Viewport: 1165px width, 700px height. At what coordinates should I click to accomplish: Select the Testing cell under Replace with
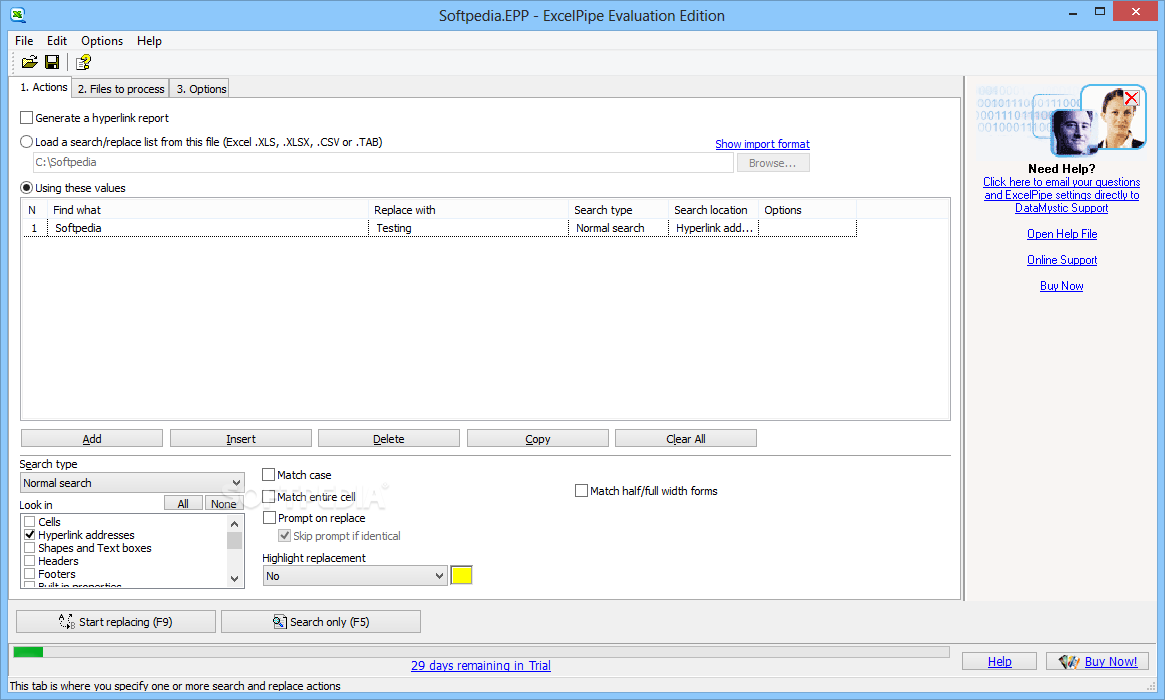coord(469,227)
